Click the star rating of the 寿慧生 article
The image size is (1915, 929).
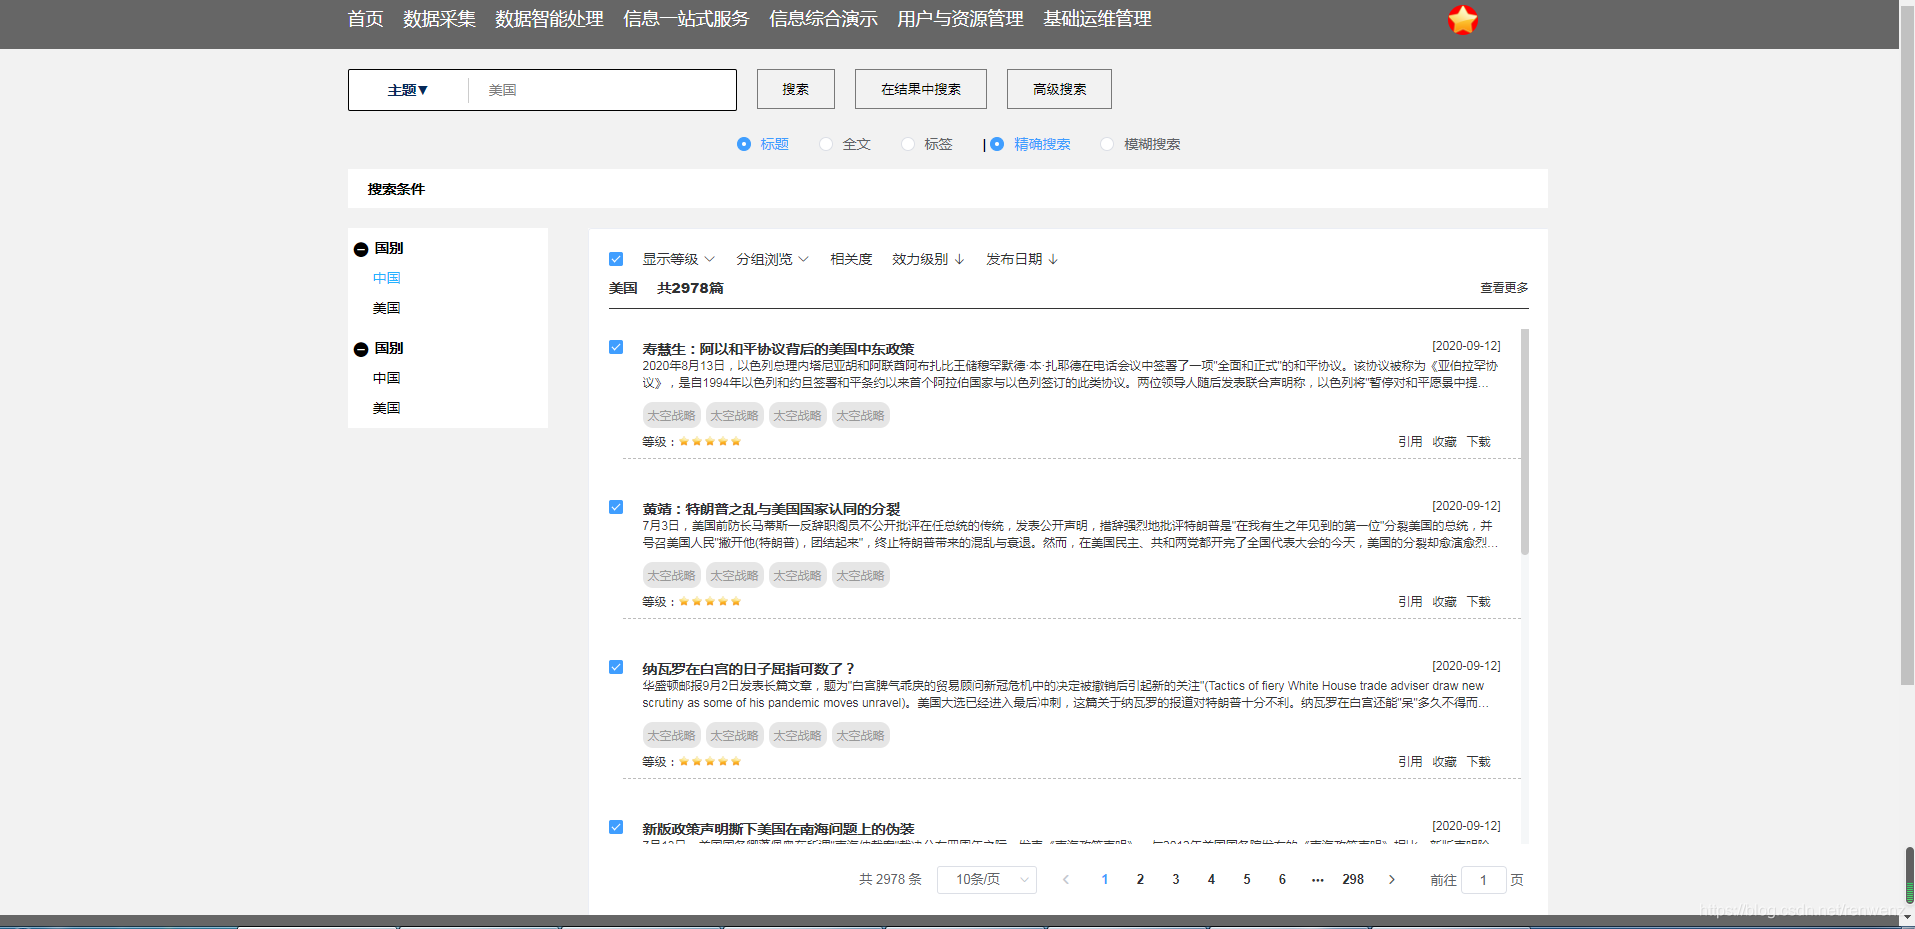710,442
